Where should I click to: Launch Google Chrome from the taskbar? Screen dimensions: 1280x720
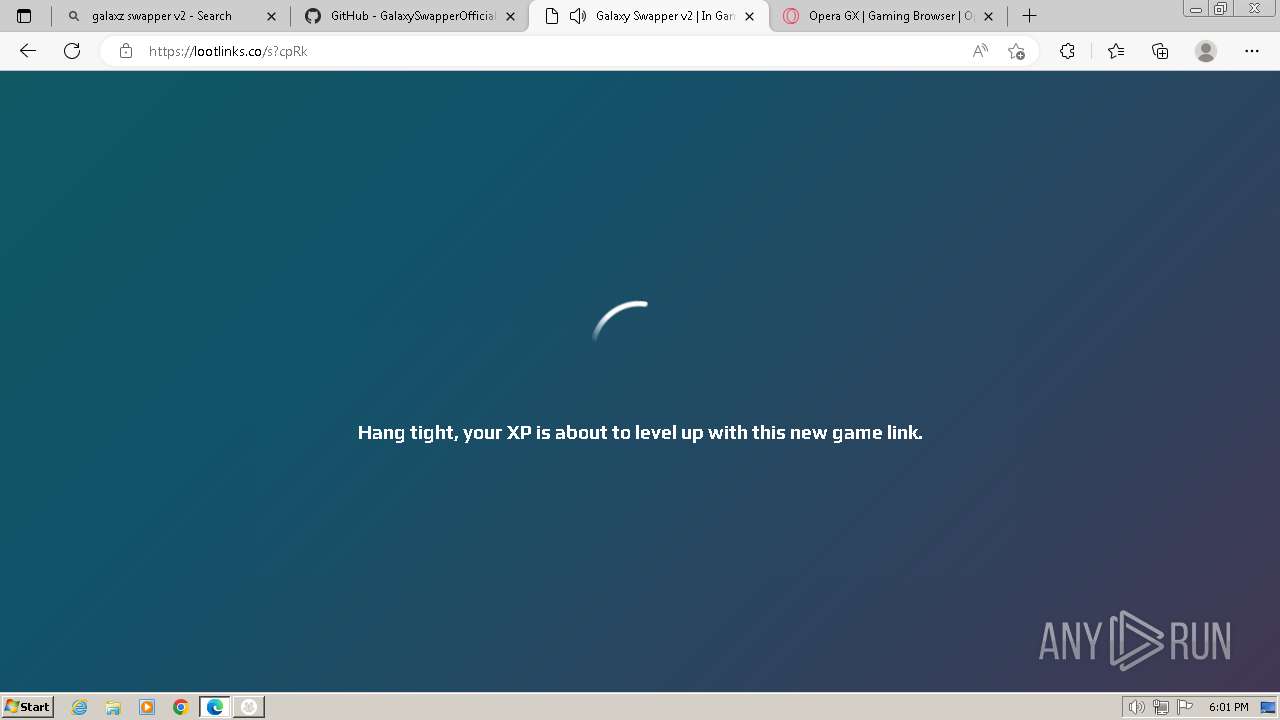click(181, 707)
